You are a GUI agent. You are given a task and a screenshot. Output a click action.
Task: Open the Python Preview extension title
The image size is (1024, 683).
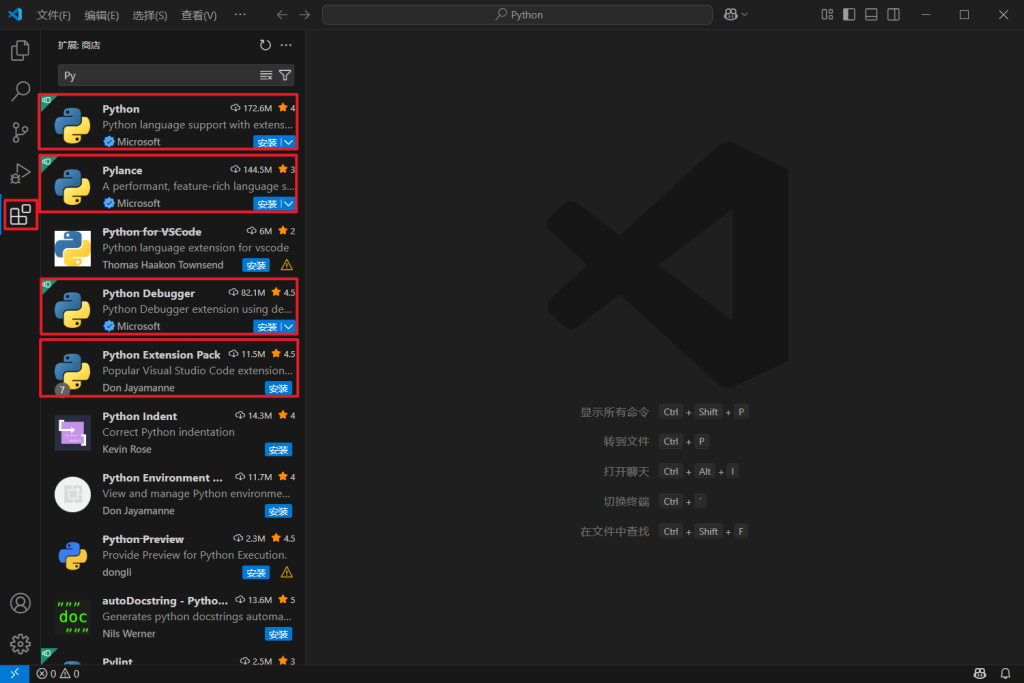143,539
